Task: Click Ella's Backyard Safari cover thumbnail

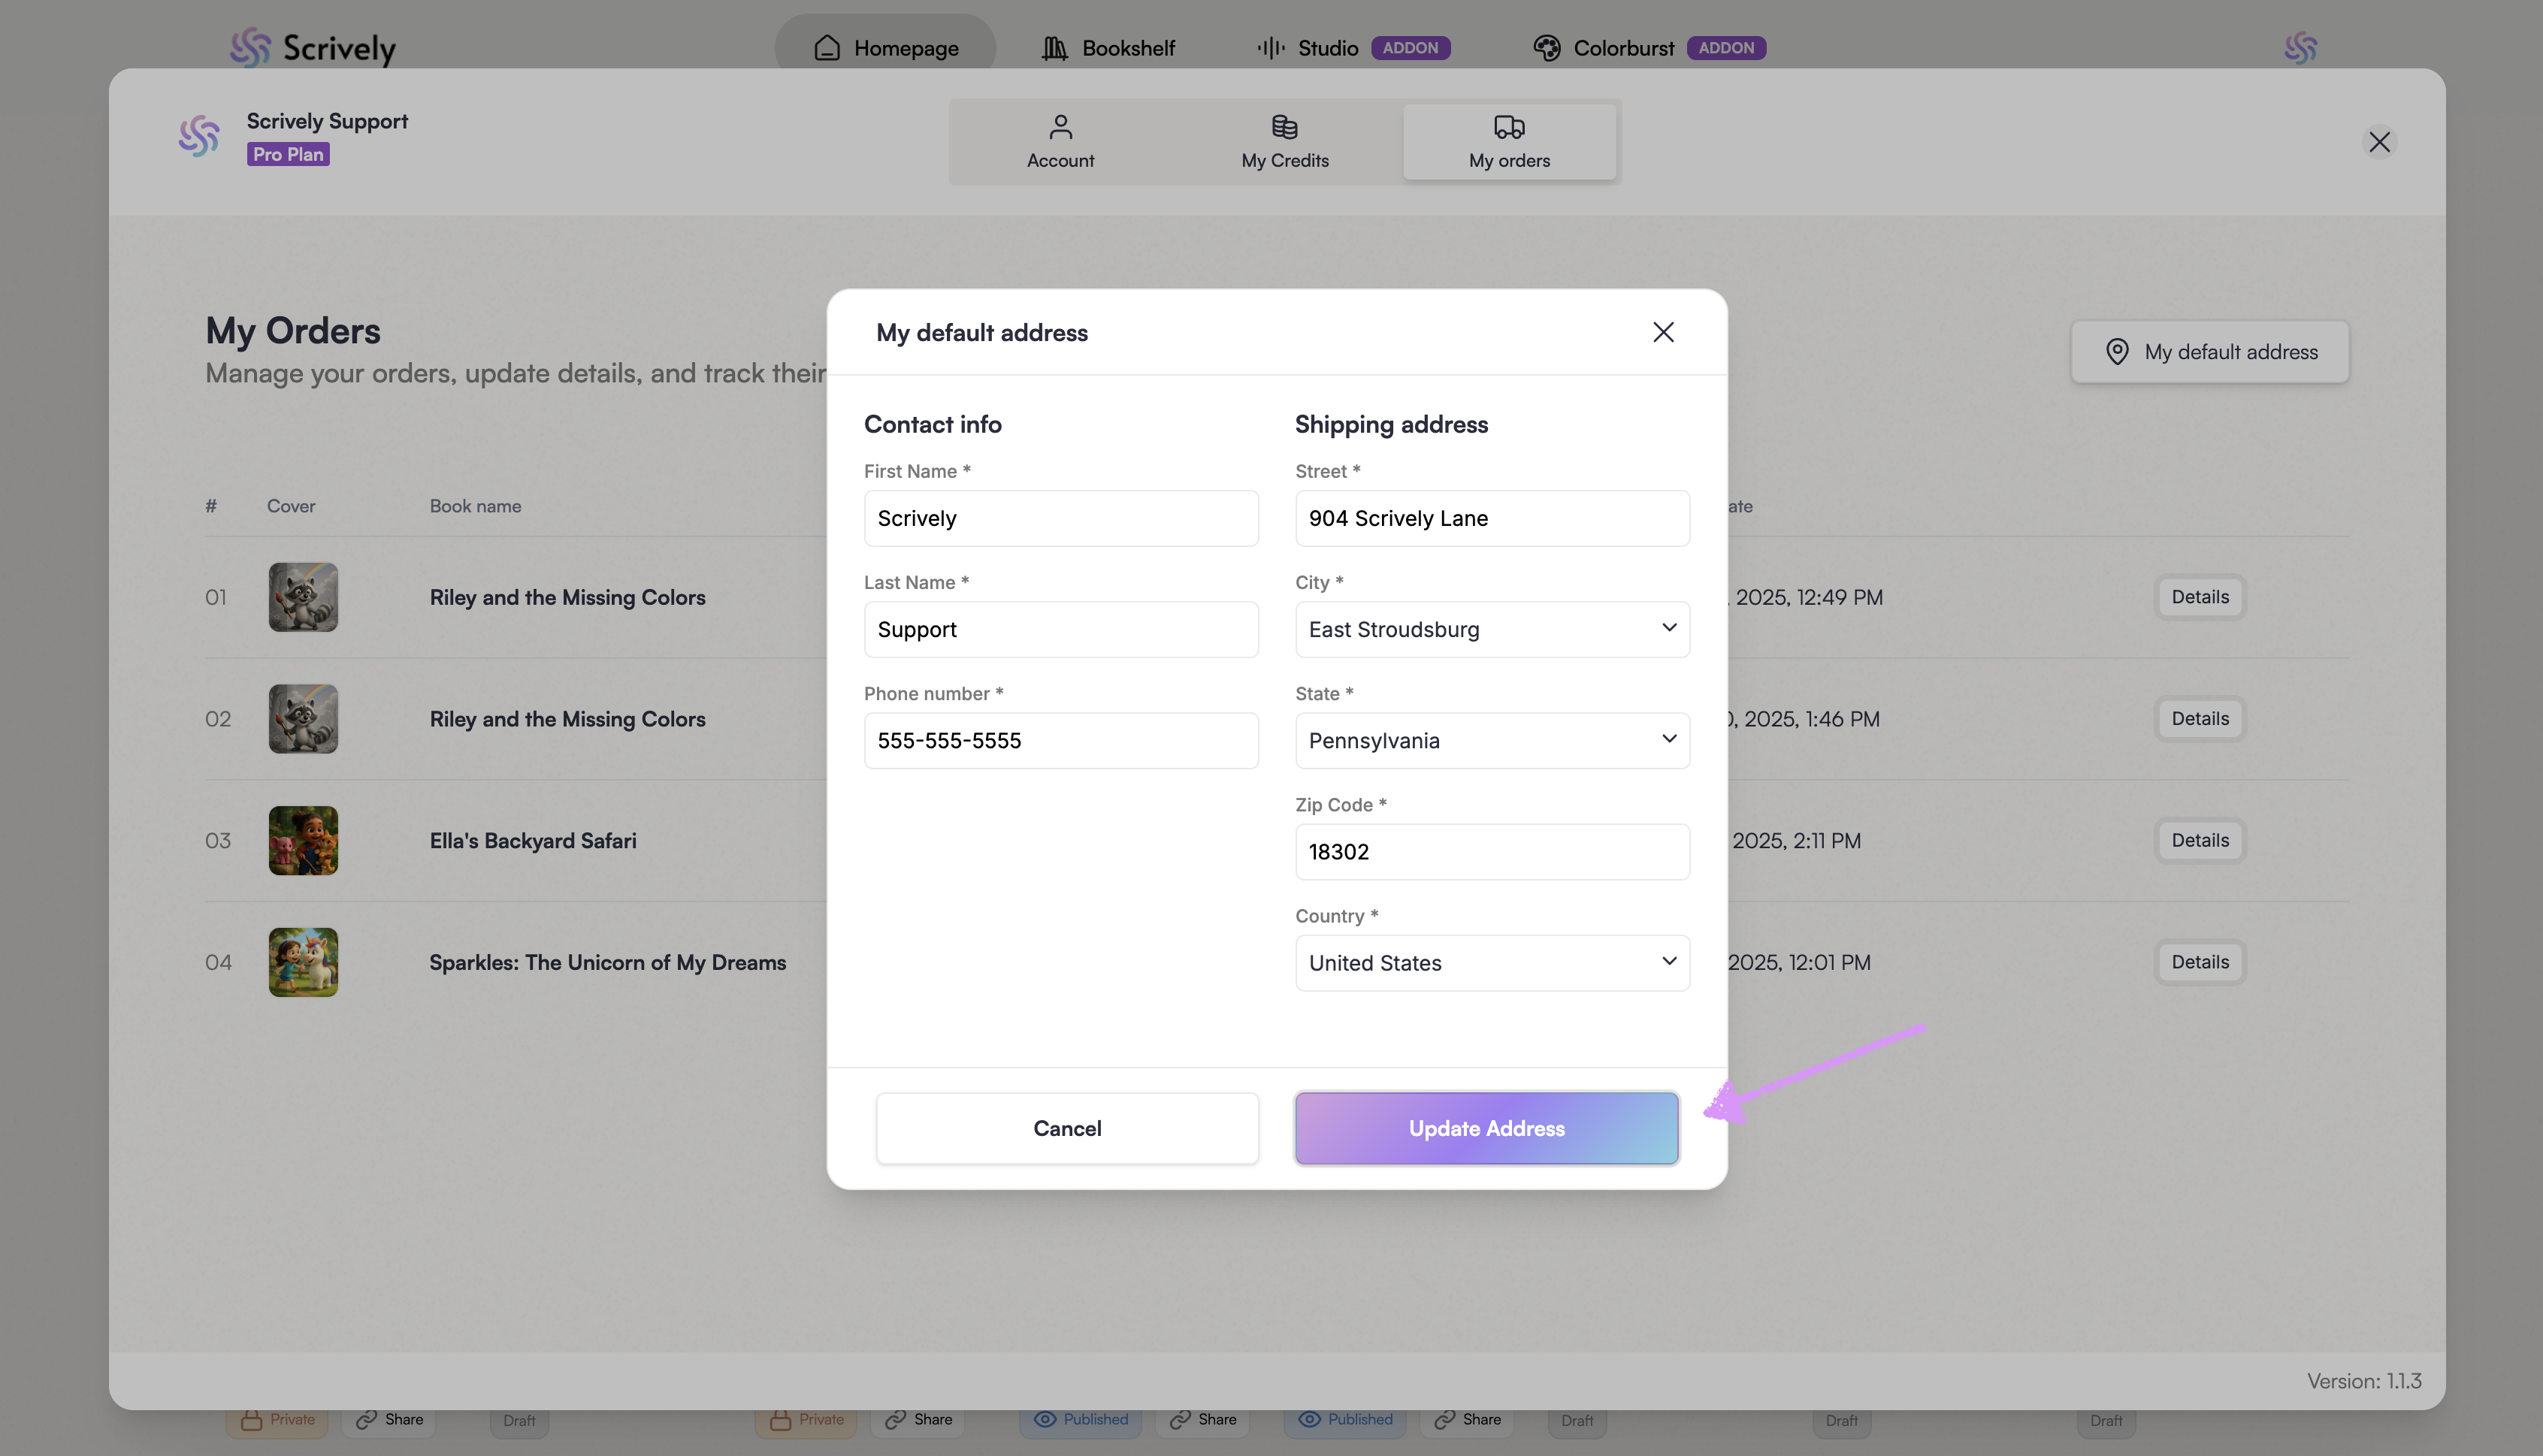Action: tap(303, 840)
